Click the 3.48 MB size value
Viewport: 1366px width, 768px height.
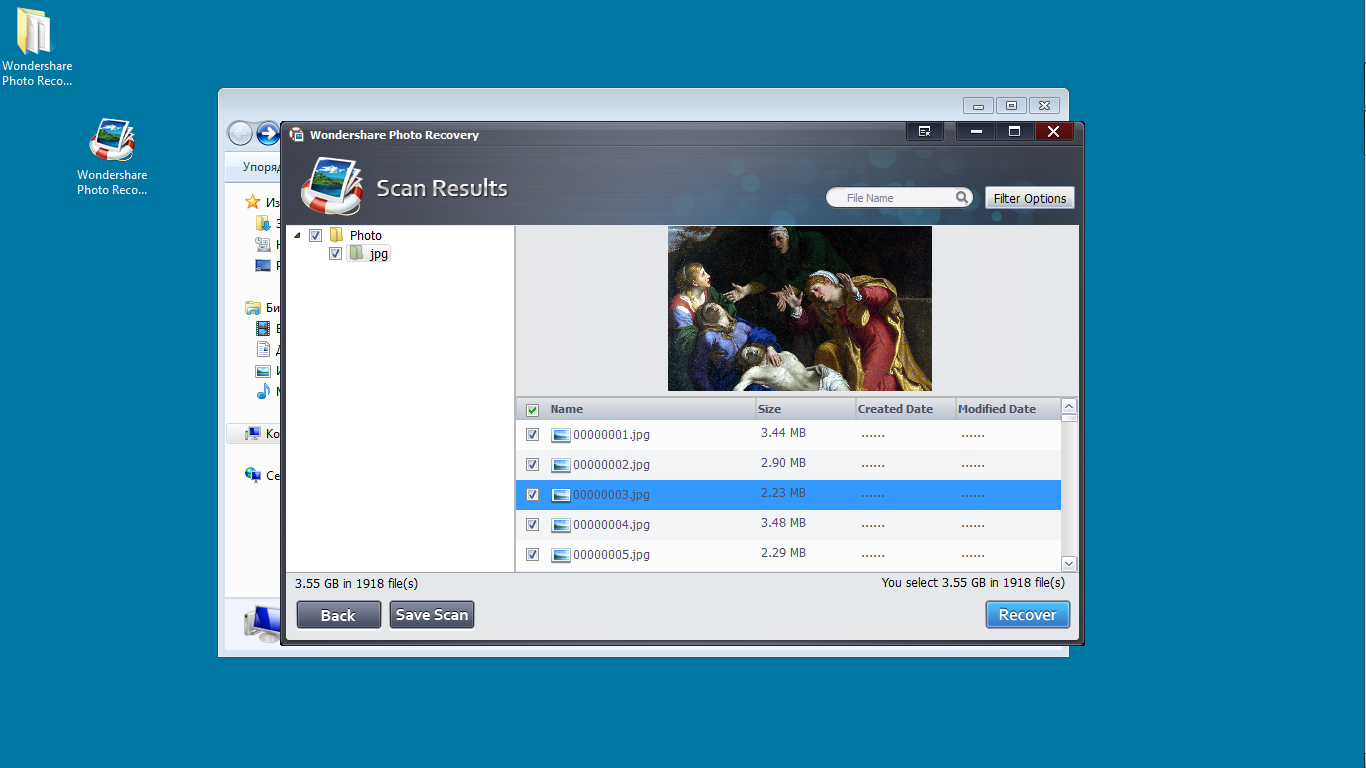(x=783, y=523)
